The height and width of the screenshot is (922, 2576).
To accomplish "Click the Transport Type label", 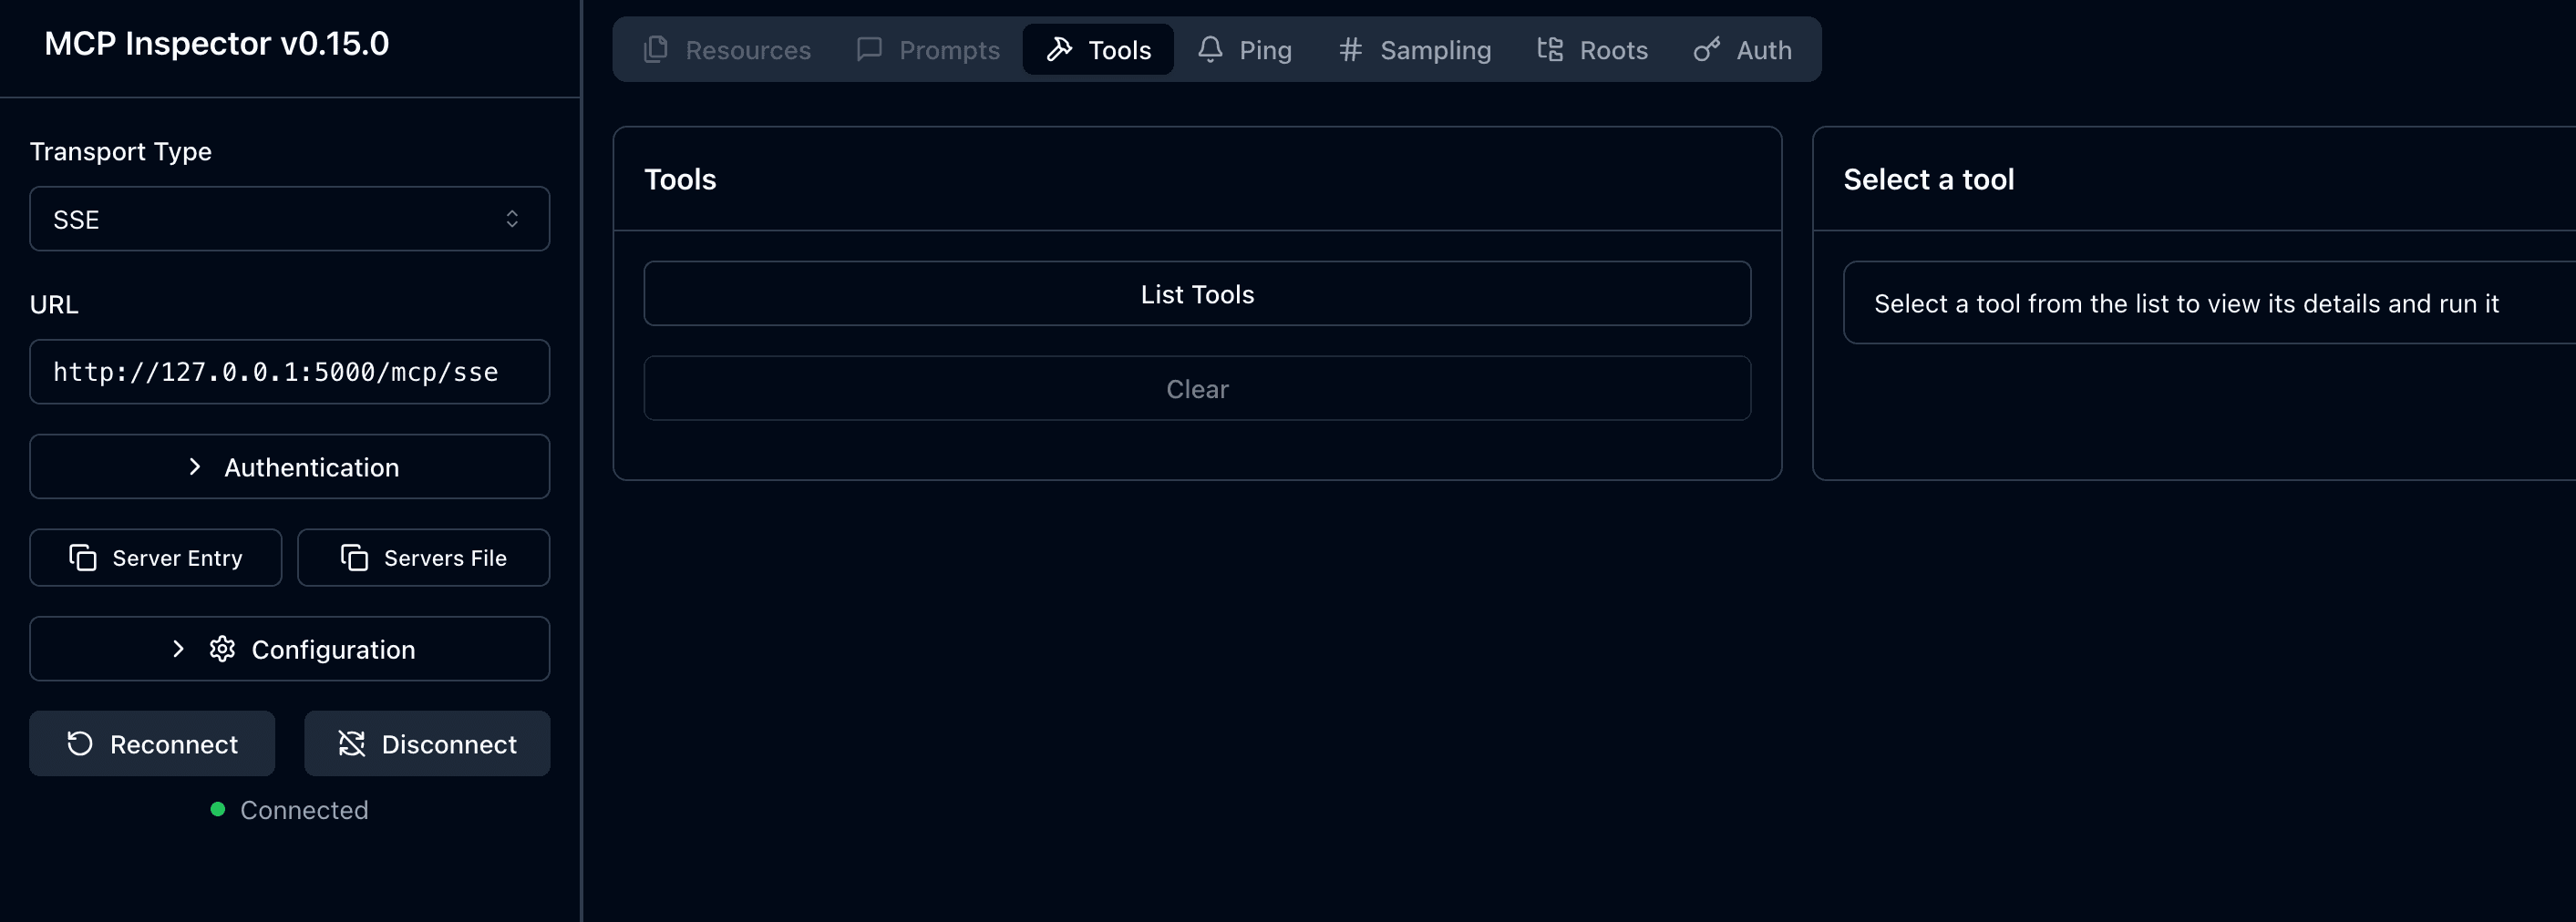I will 121,151.
